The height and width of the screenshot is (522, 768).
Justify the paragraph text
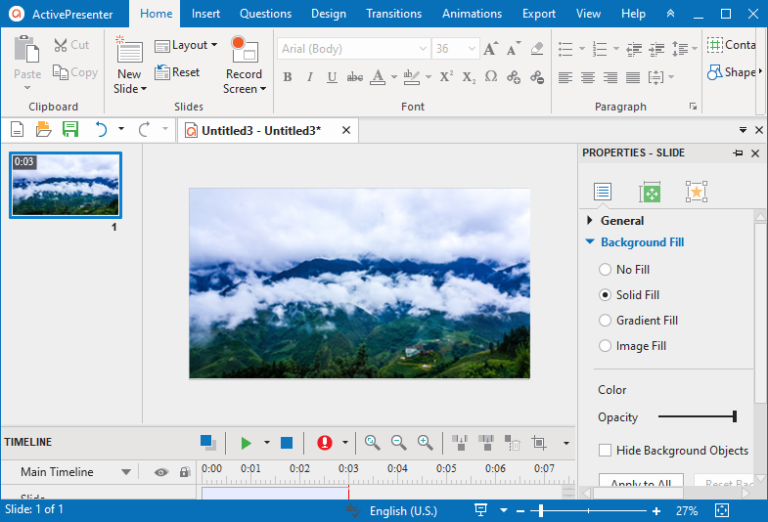(633, 77)
